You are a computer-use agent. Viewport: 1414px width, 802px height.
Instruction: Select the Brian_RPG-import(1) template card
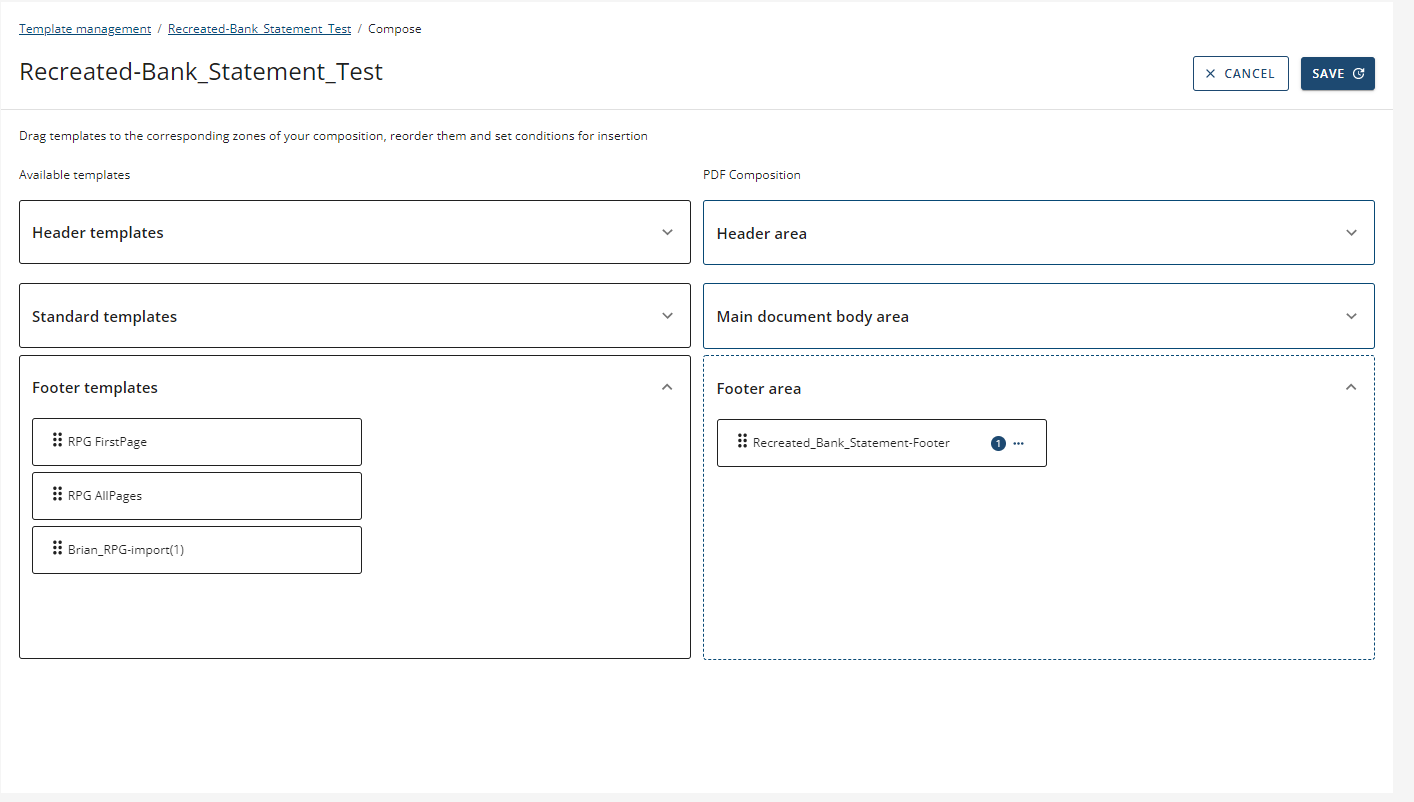197,550
